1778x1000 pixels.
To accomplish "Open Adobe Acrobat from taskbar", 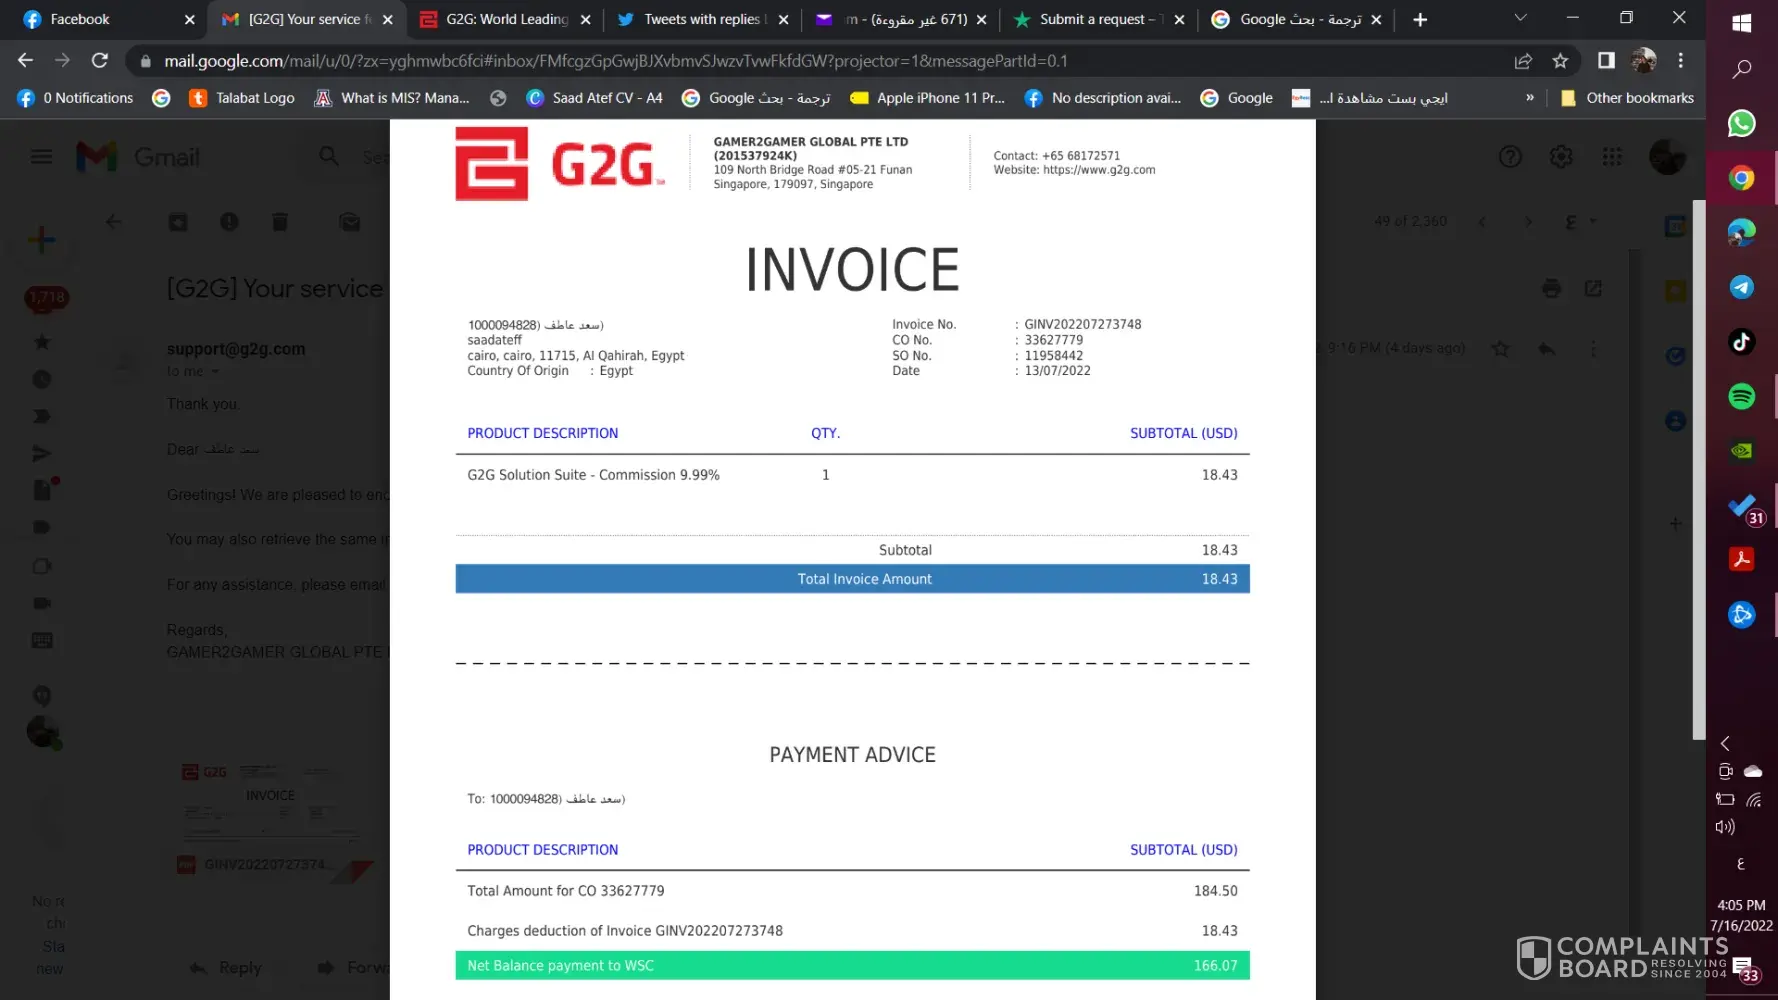I will coord(1741,559).
